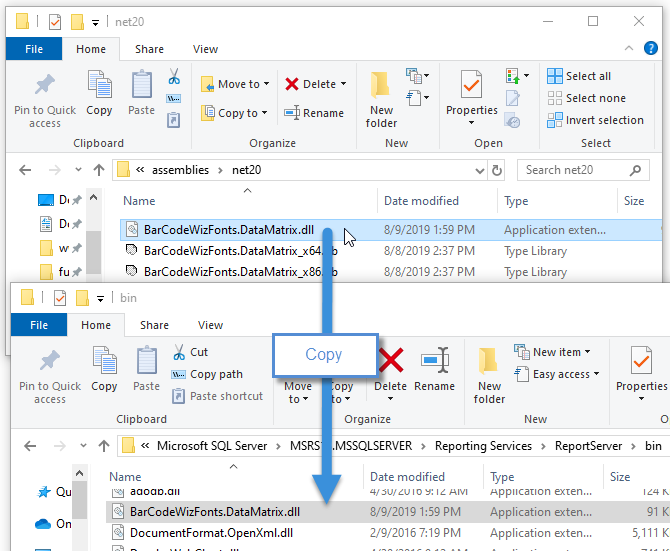Click Edit icon in net20 Open group
Viewport: 670px width, 551px height.
[513, 98]
